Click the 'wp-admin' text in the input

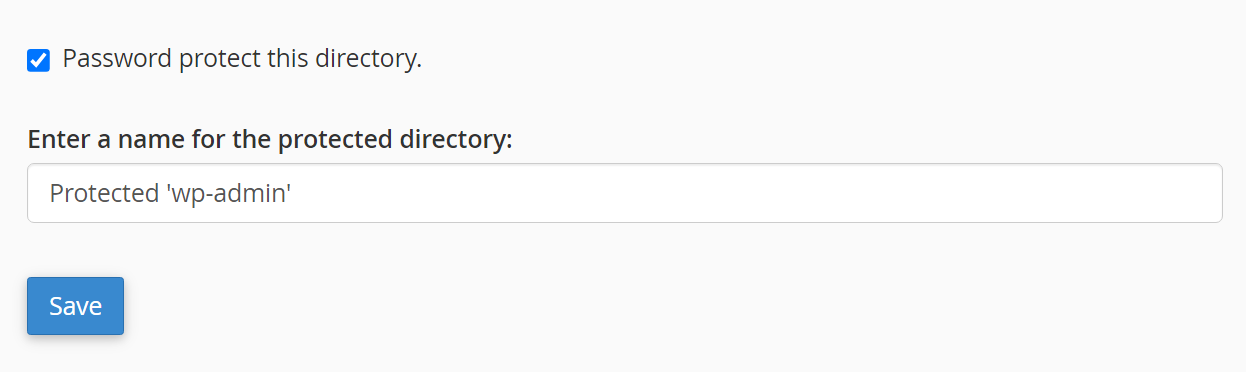(228, 194)
